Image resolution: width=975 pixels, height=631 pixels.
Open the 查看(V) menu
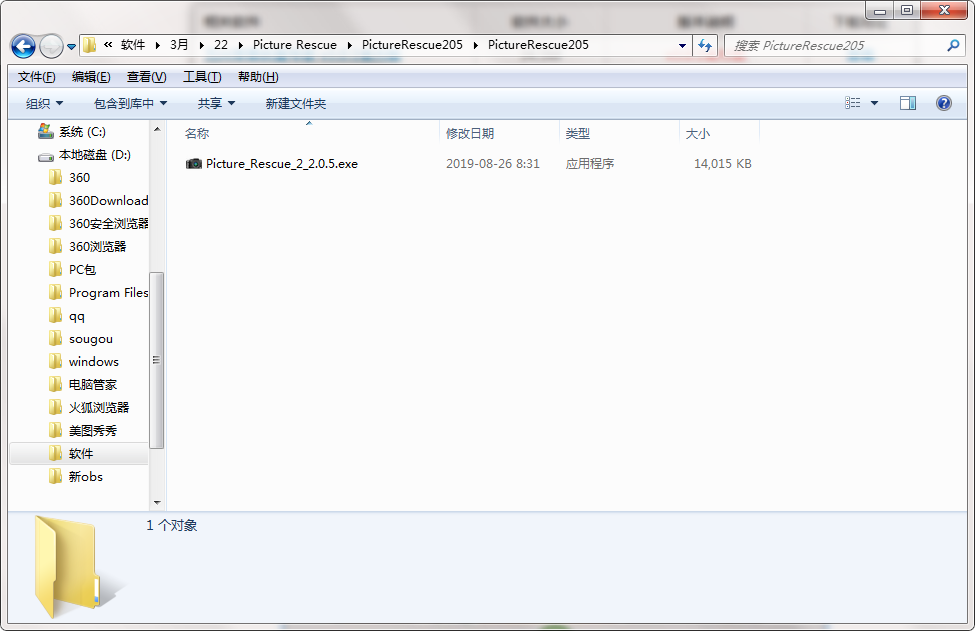click(146, 77)
